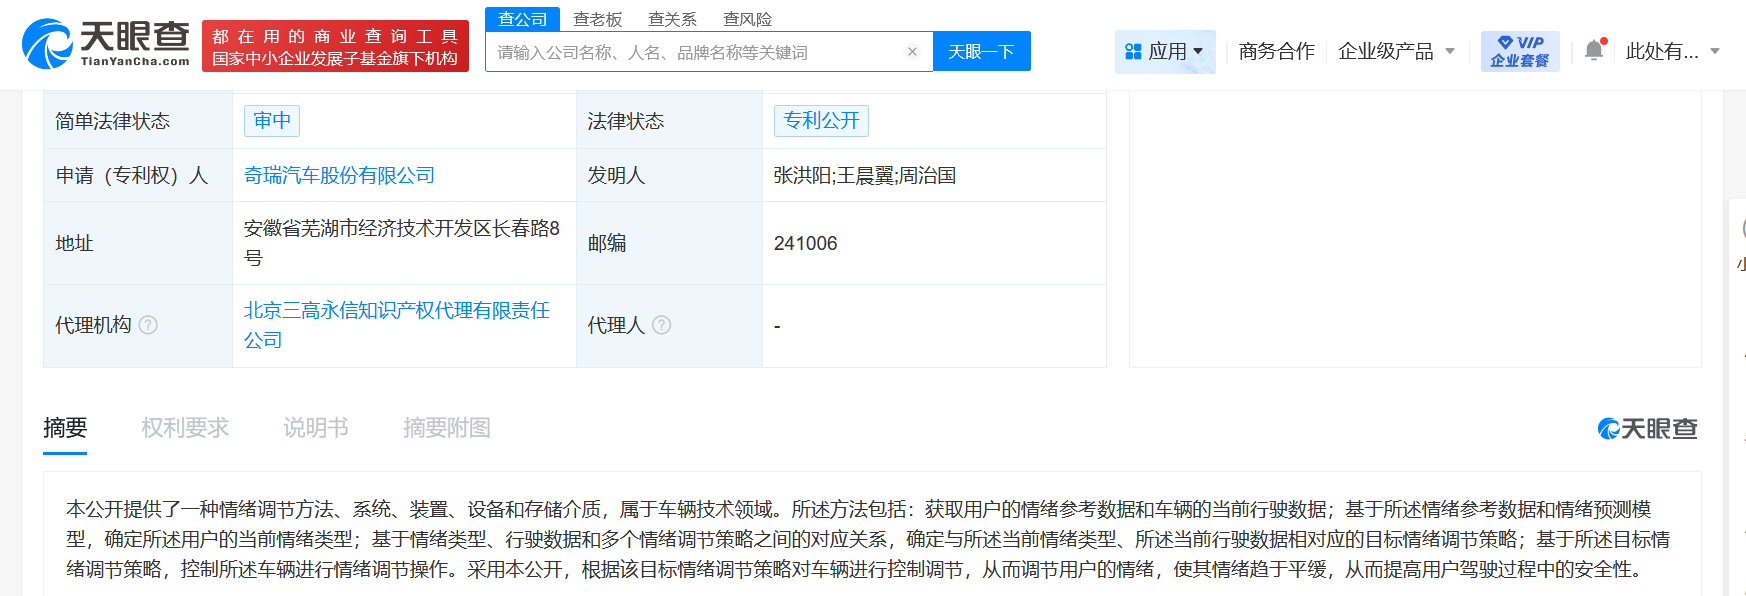1746x596 pixels.
Task: Switch to the 说明书 tab
Action: 316,428
